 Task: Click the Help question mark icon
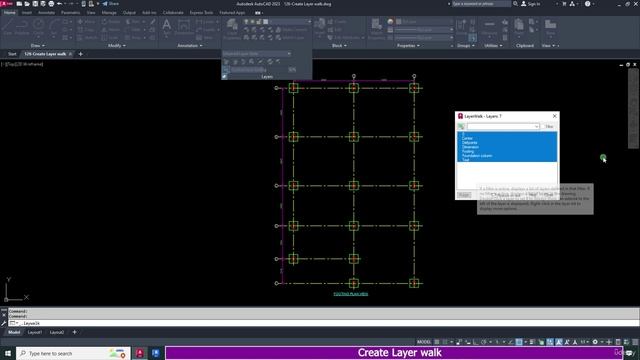[587, 4]
